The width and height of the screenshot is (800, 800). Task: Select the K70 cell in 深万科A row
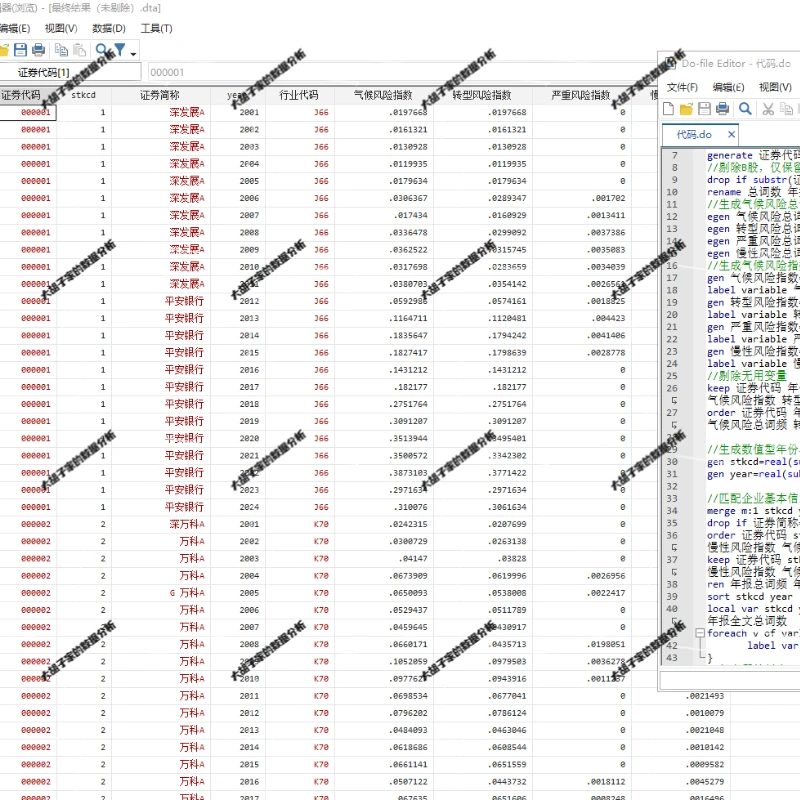[x=300, y=524]
